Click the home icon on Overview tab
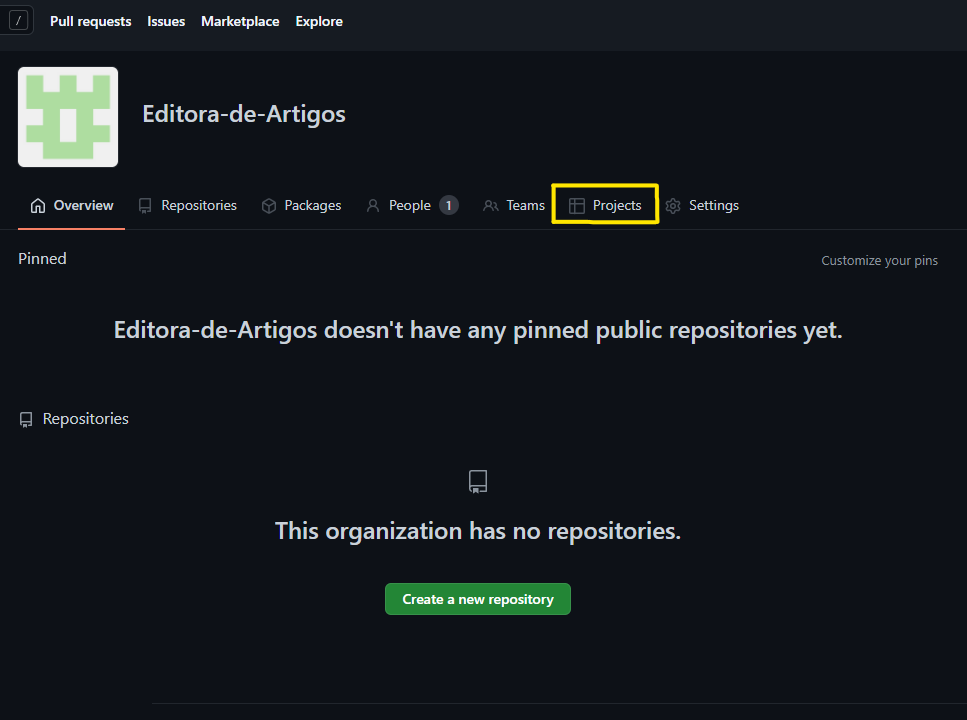The width and height of the screenshot is (967, 720). click(38, 205)
